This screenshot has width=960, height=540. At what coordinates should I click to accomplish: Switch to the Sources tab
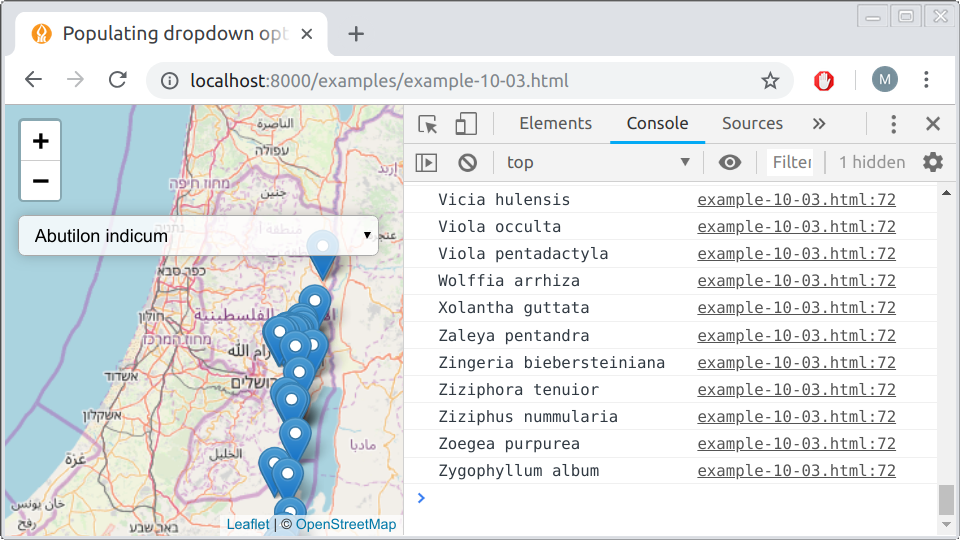coord(752,124)
